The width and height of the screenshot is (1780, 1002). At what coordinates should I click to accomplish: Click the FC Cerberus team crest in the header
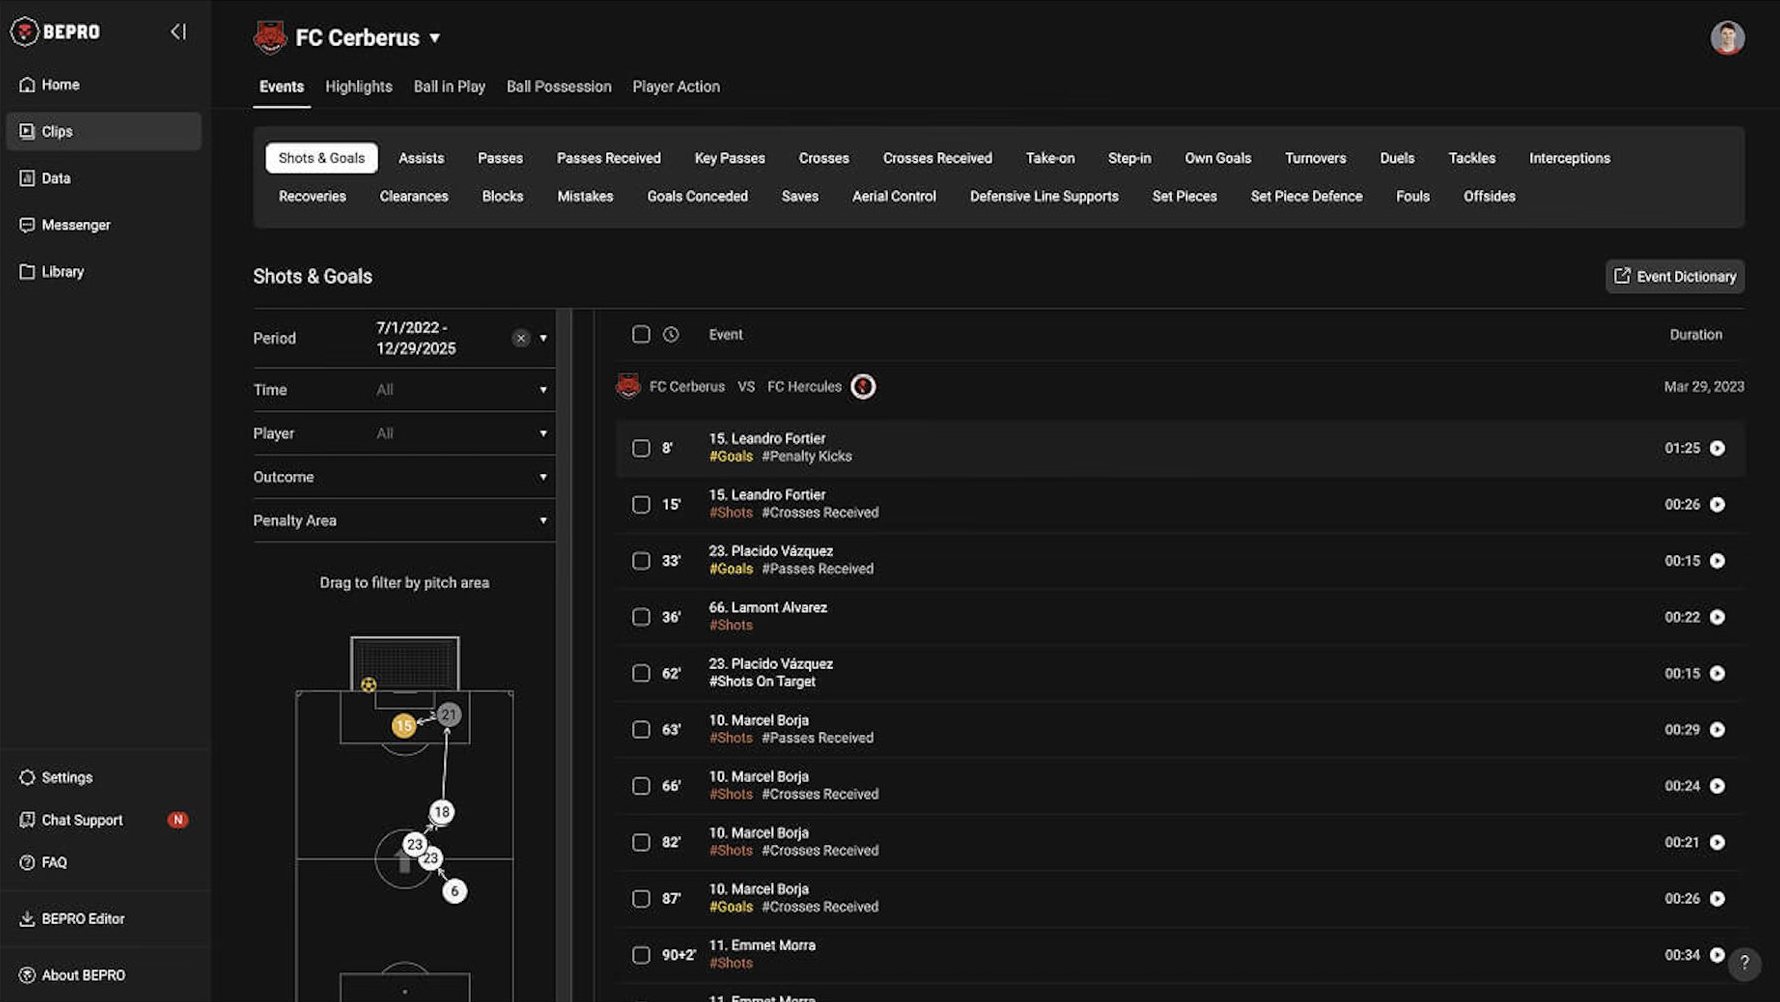pyautogui.click(x=269, y=38)
